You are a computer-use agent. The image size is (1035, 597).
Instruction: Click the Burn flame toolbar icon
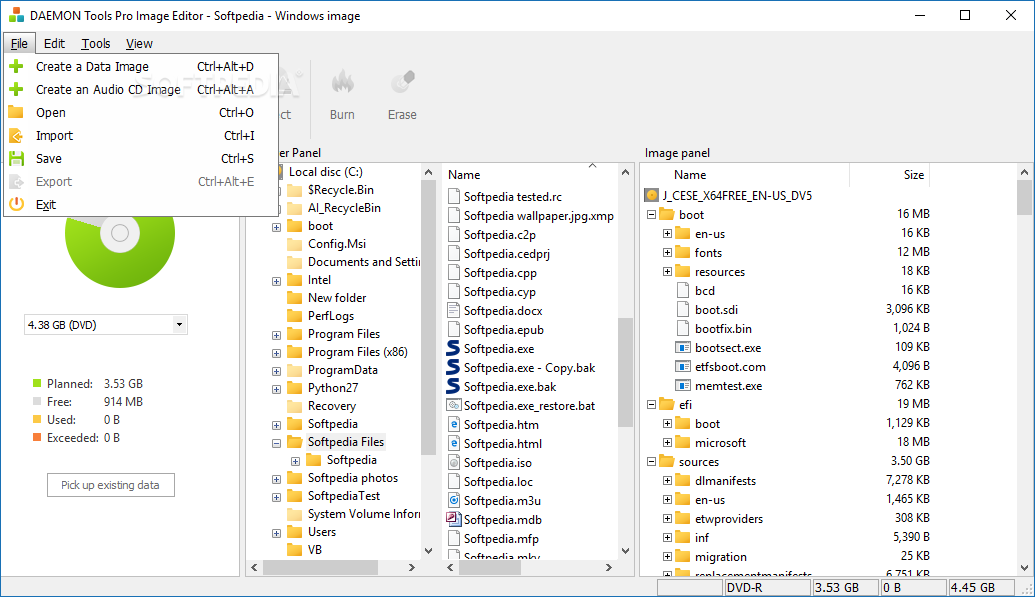click(343, 83)
